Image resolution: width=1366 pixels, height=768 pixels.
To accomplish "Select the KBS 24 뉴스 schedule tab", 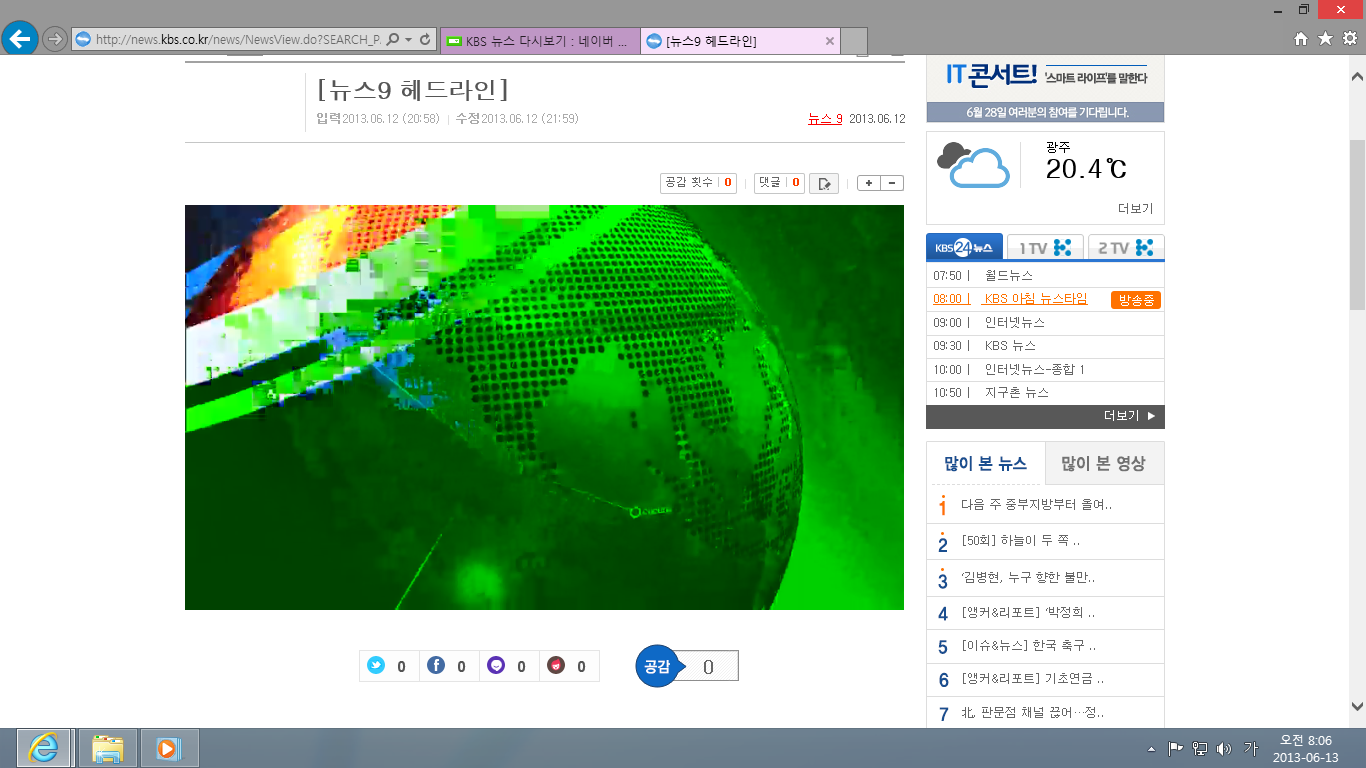I will (964, 247).
